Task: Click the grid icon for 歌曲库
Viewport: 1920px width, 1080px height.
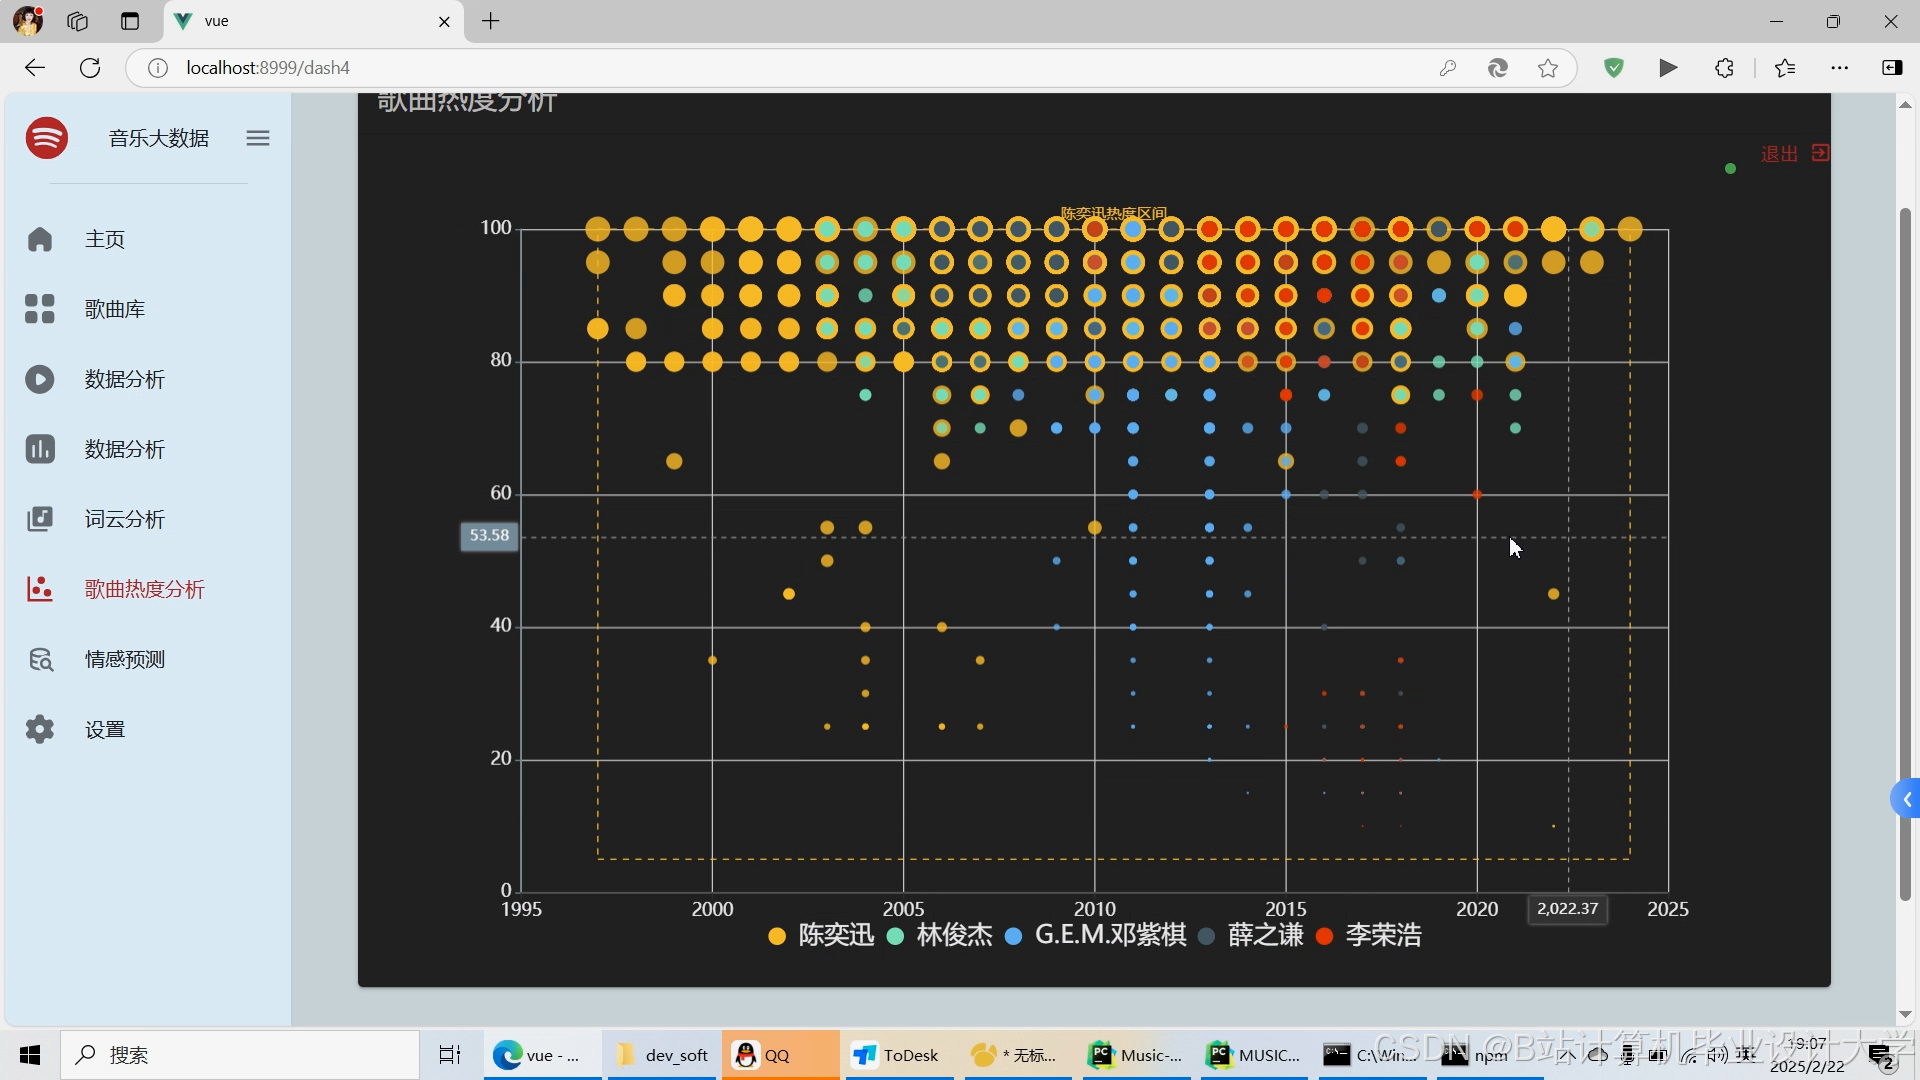Action: [40, 309]
